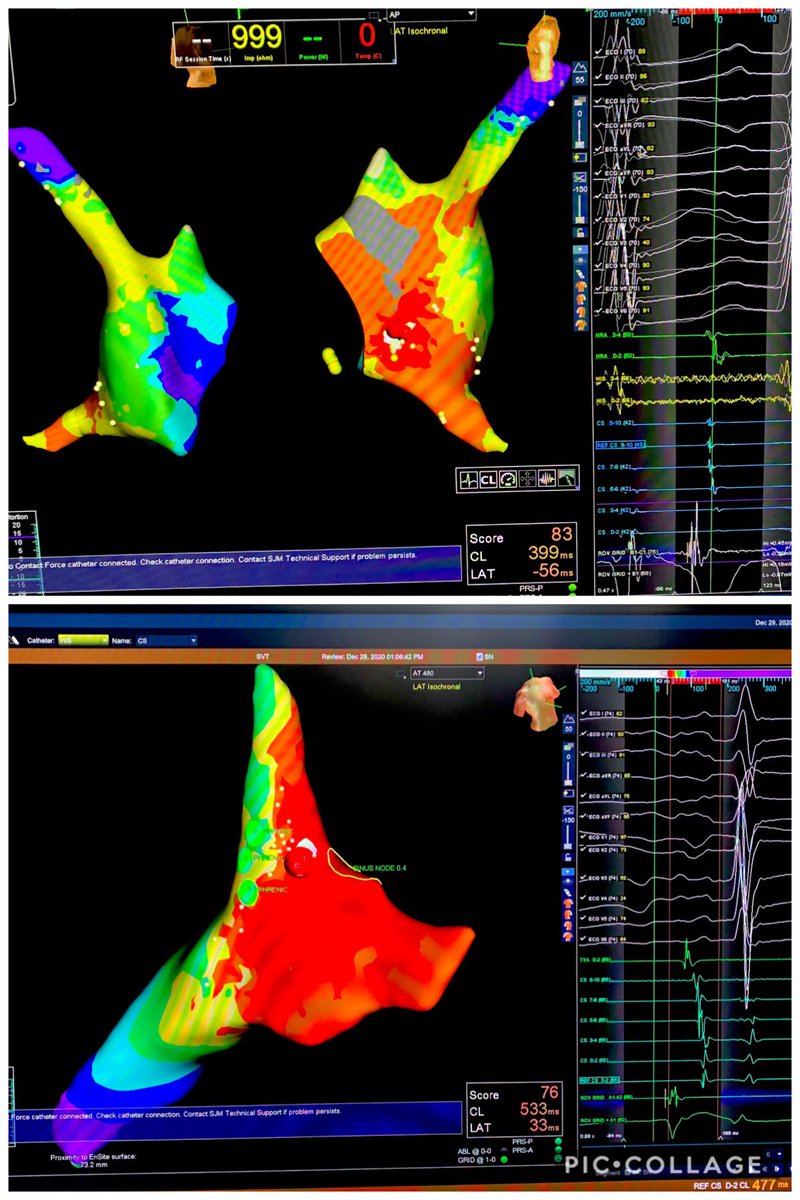Click the pan crosshair icon in the map toolbar
The height and width of the screenshot is (1200, 800).
pyautogui.click(x=528, y=478)
